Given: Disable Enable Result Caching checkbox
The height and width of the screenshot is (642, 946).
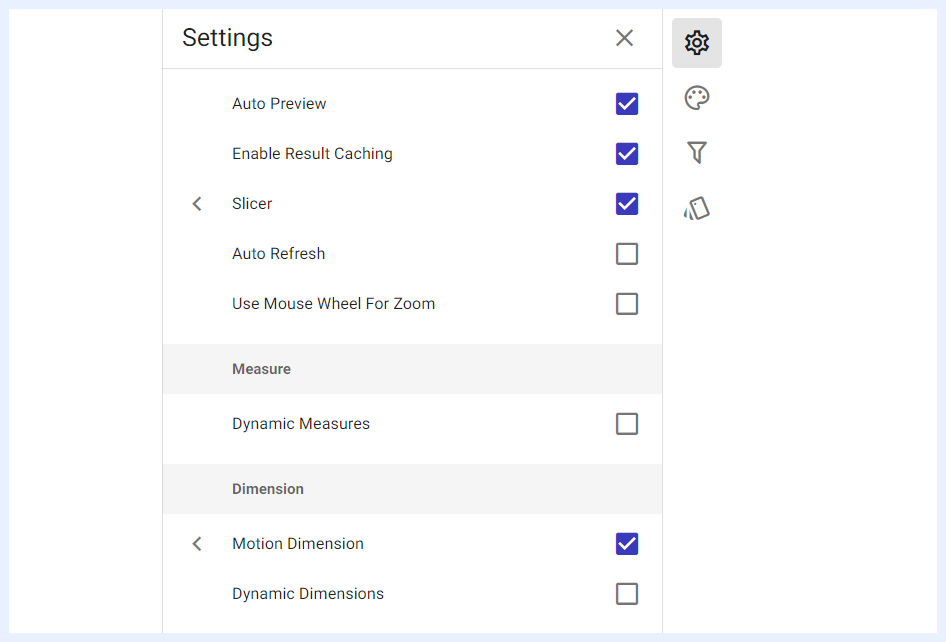Looking at the screenshot, I should (x=627, y=154).
